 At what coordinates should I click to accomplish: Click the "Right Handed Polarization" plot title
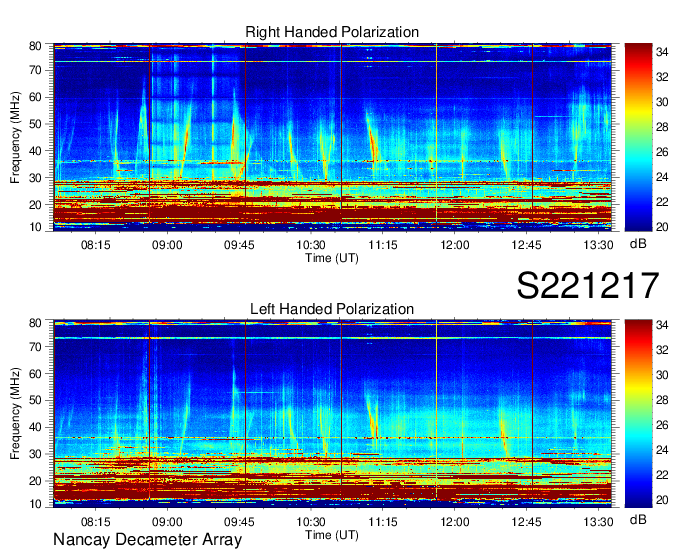coord(332,32)
